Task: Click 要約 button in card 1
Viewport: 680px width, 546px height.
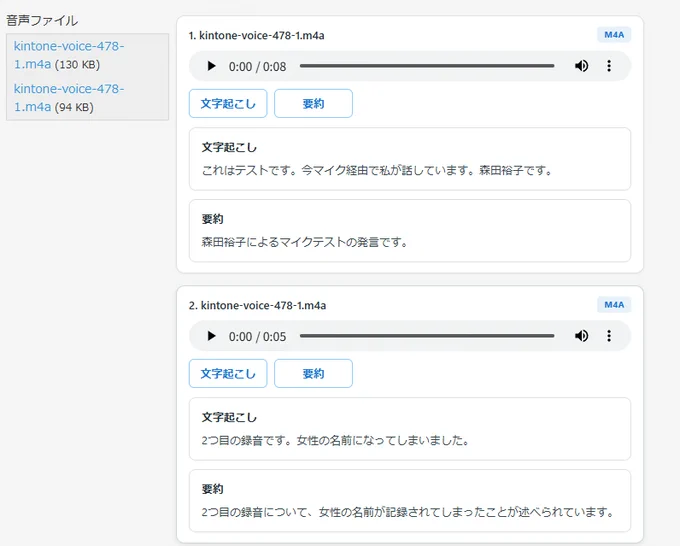Action: 314,104
